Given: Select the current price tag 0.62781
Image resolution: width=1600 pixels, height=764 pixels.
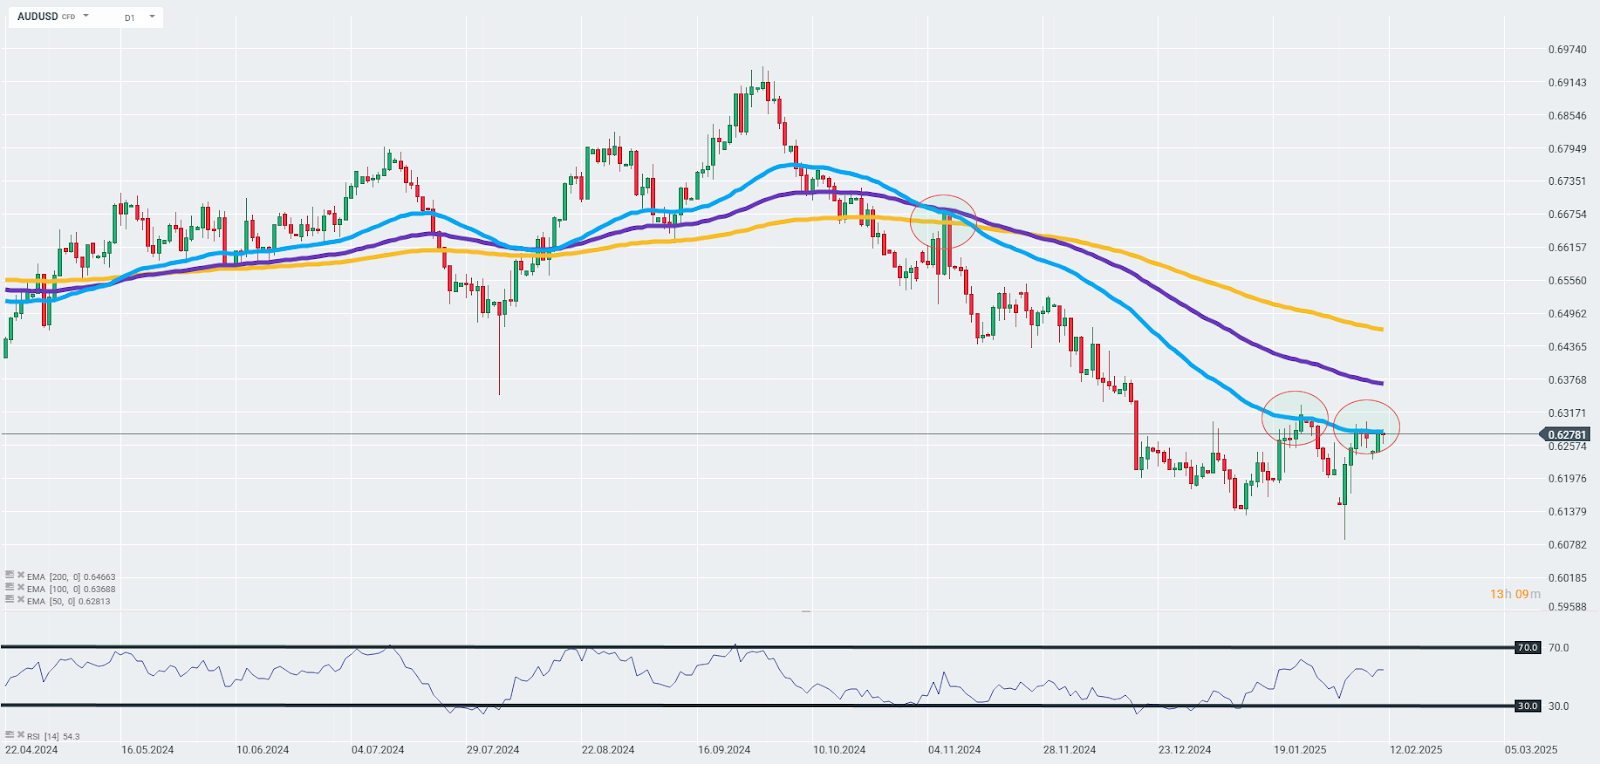Looking at the screenshot, I should [1566, 434].
